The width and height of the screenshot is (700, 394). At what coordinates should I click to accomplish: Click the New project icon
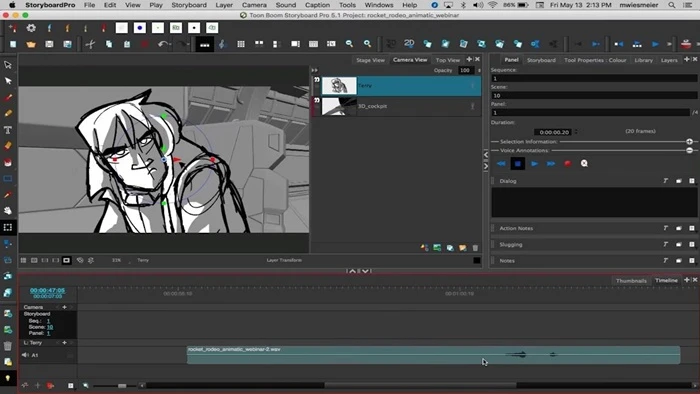13,44
